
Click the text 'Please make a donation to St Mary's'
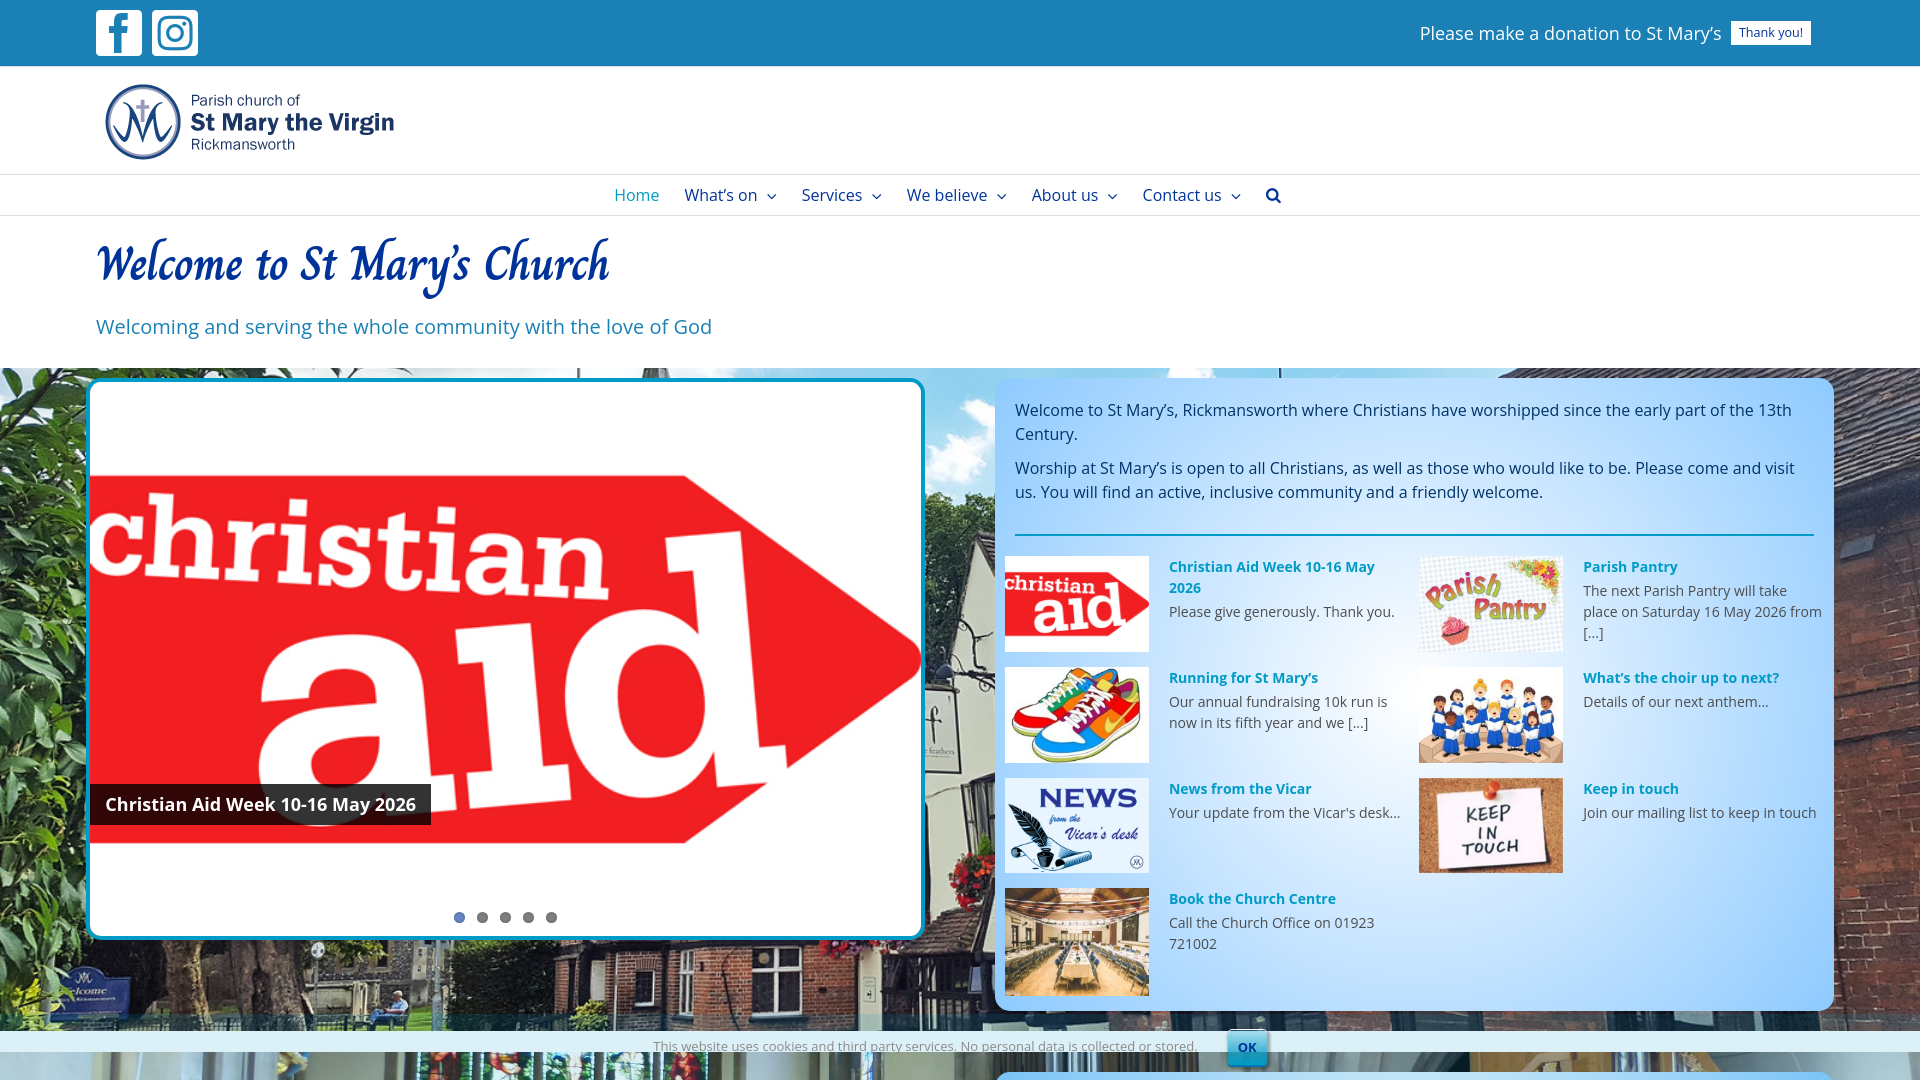tap(1570, 33)
